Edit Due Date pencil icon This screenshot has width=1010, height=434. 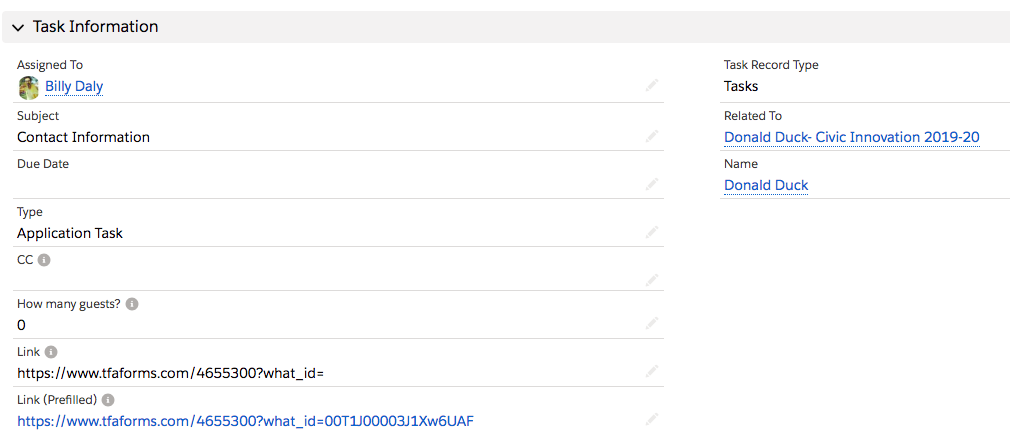click(x=652, y=185)
